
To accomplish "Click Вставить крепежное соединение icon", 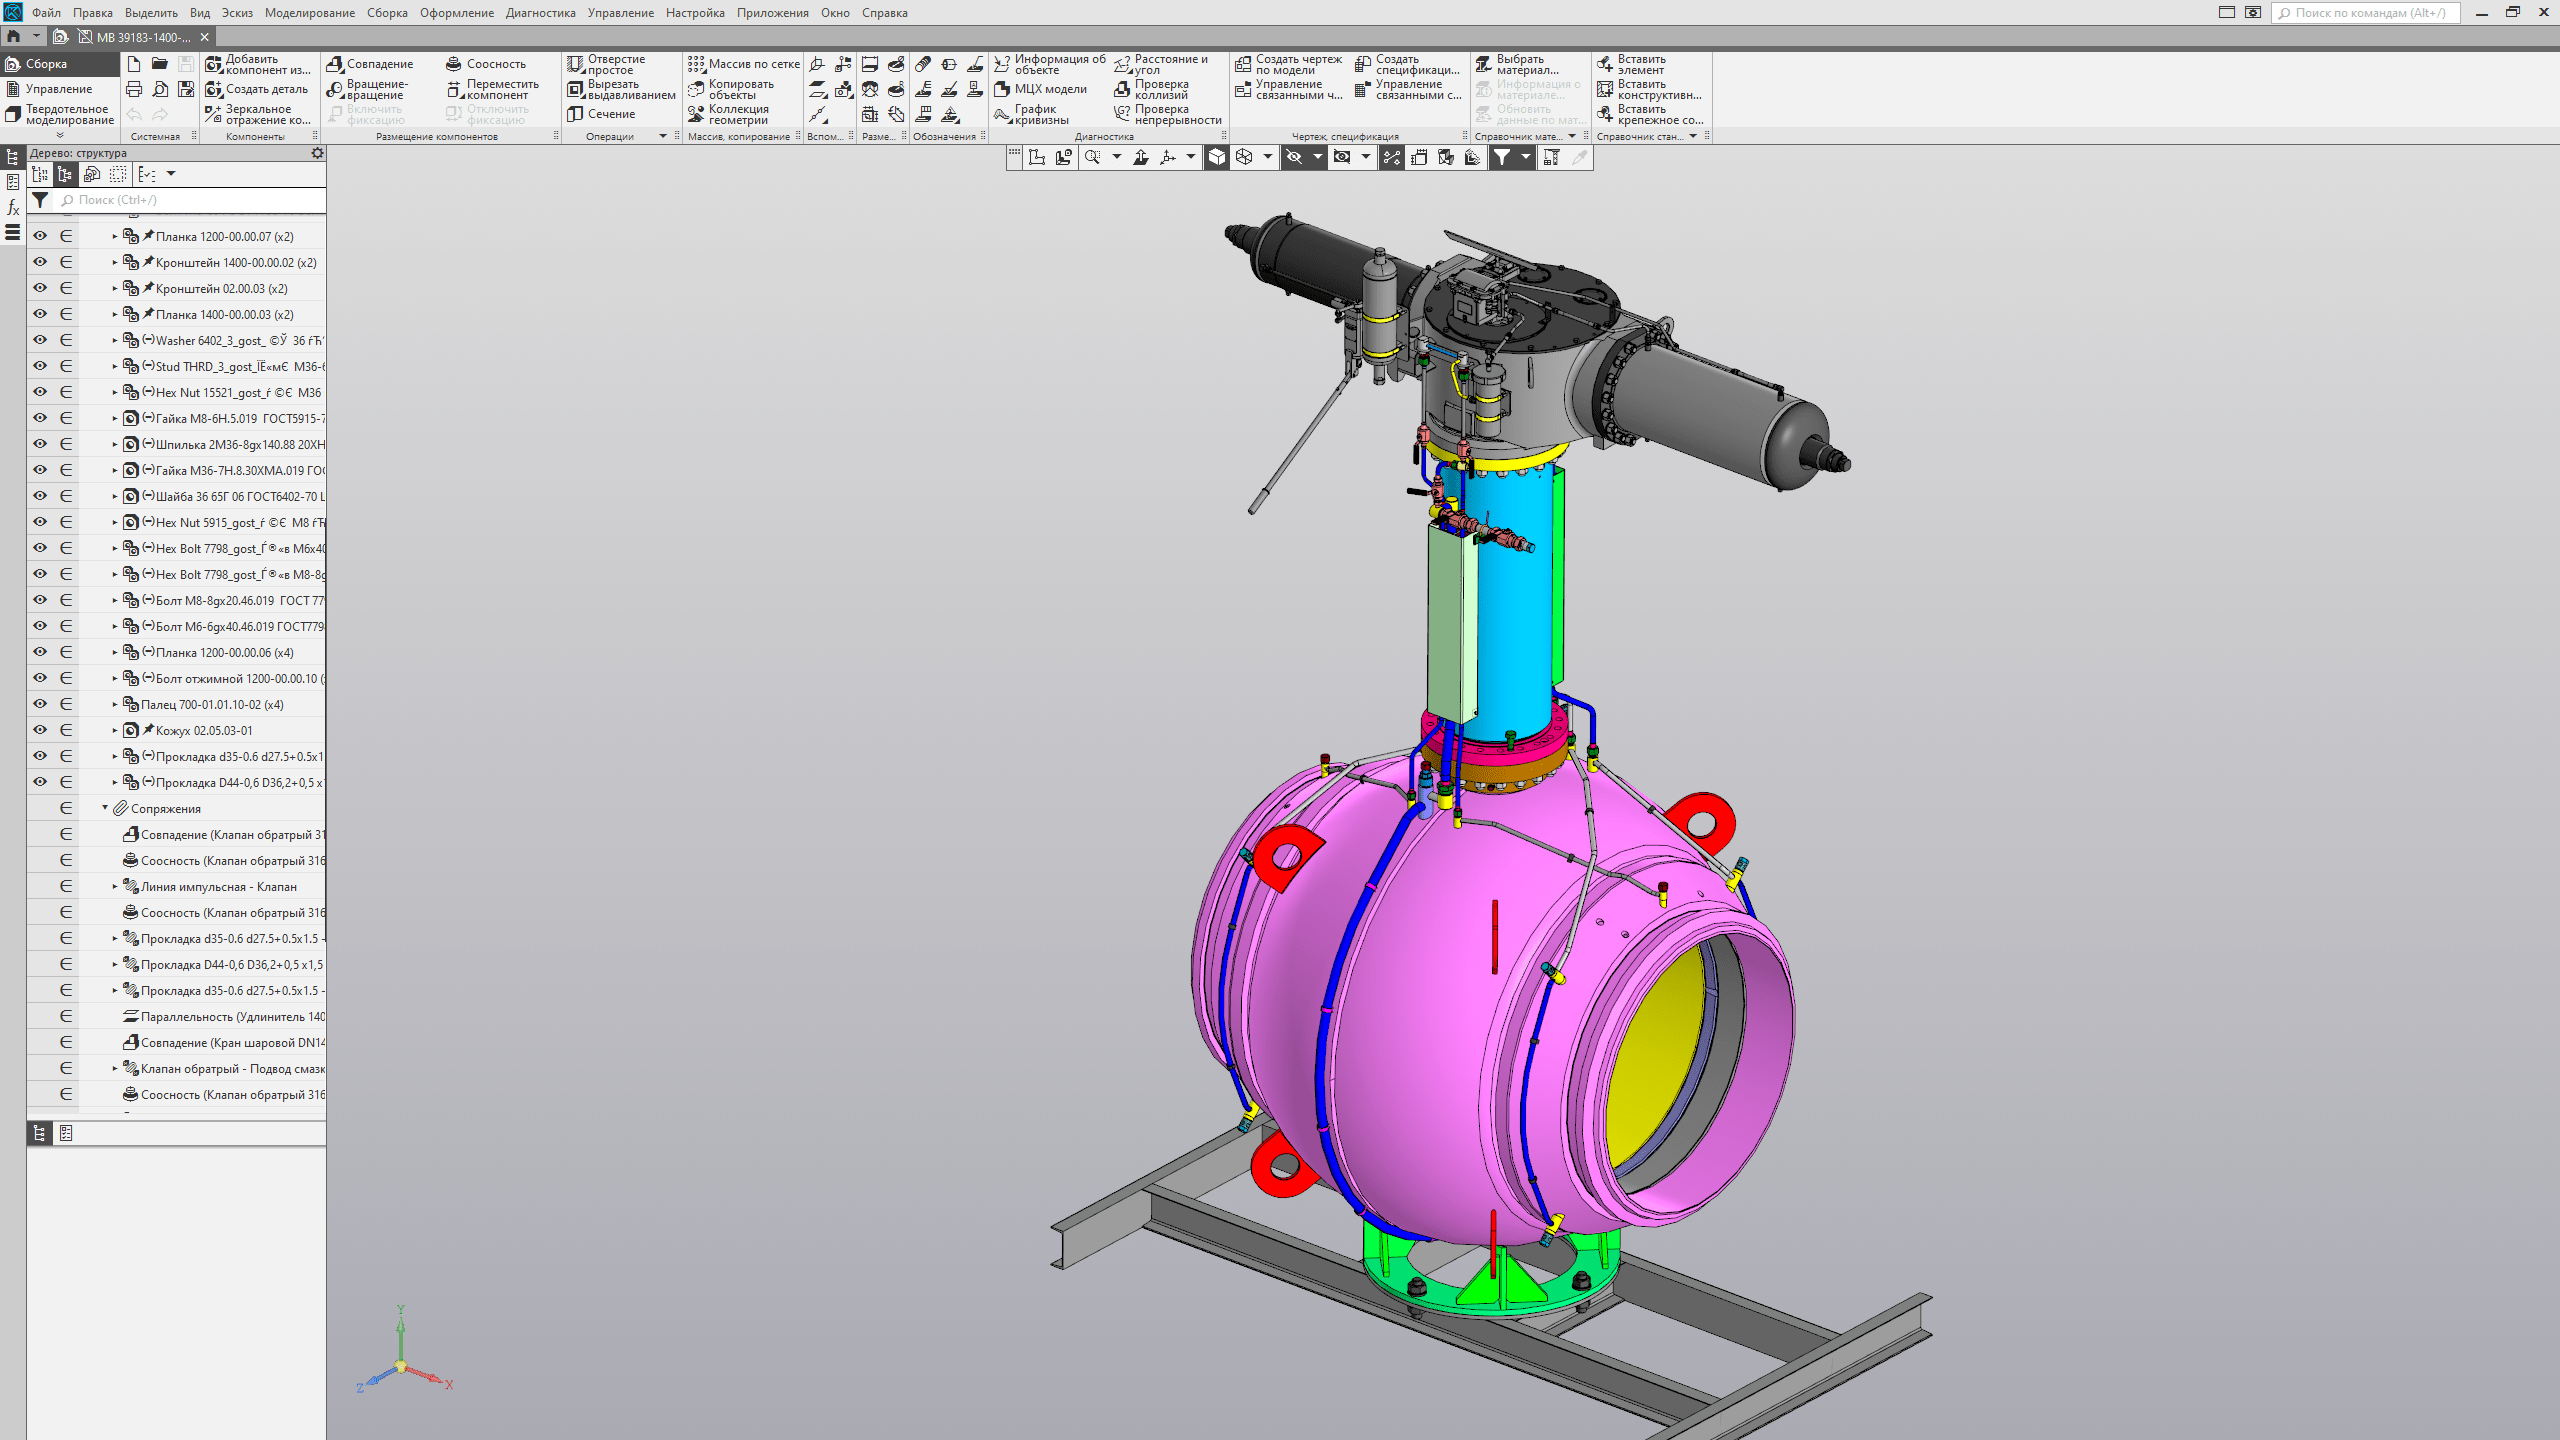I will pyautogui.click(x=1605, y=114).
